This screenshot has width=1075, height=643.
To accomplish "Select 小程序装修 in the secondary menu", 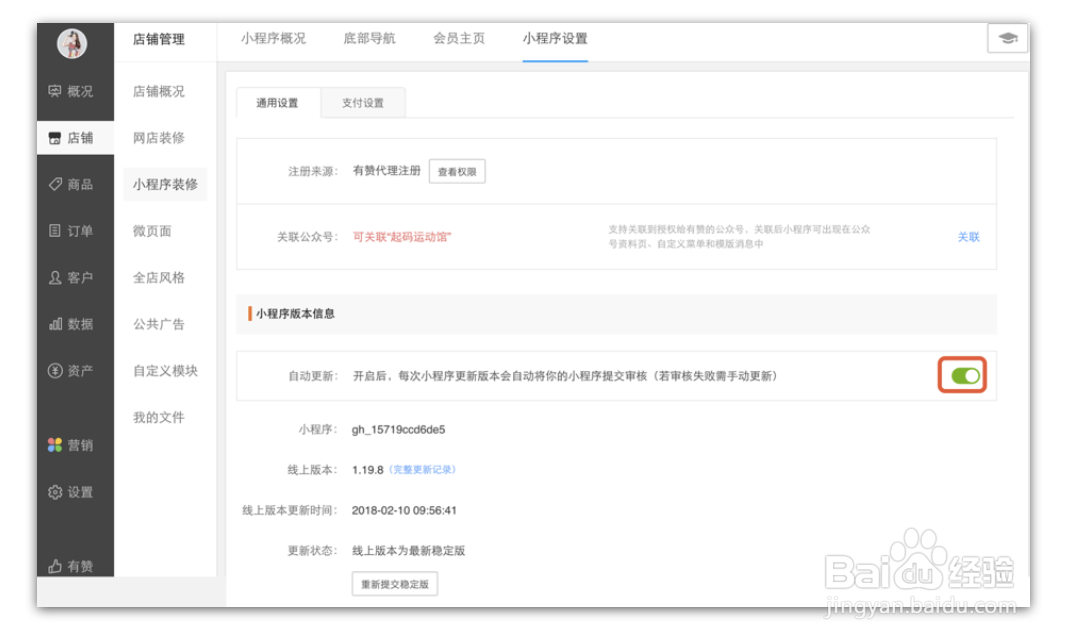I will [x=170, y=185].
